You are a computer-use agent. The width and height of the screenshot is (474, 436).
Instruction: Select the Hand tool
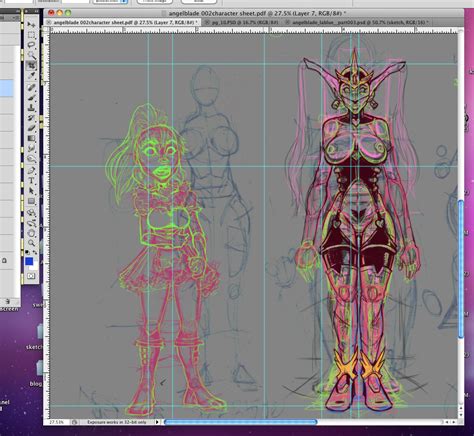(31, 233)
